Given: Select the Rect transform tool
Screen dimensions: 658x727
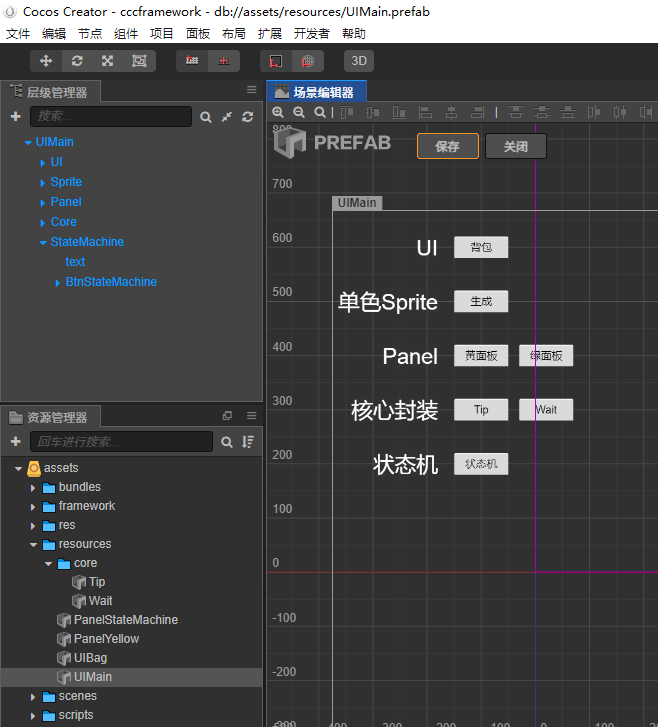Looking at the screenshot, I should click(139, 61).
